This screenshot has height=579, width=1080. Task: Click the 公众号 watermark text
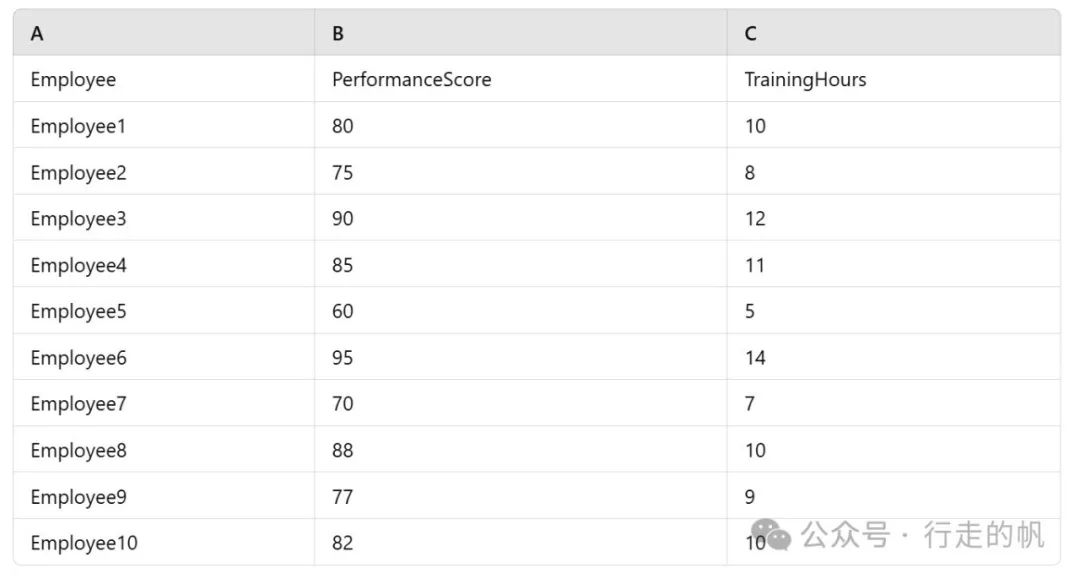pyautogui.click(x=846, y=536)
